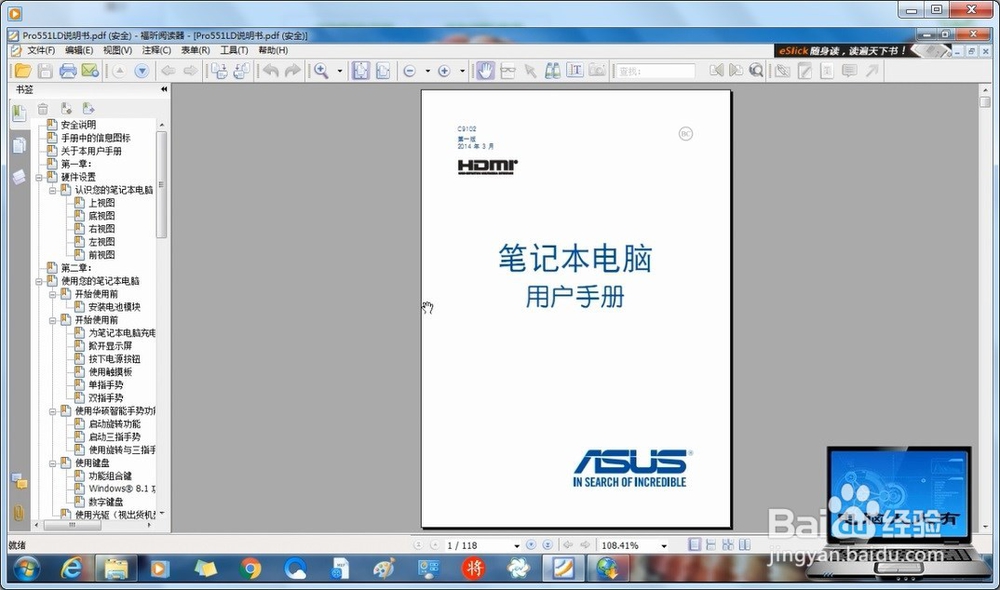Click the document vertical scrollbar thumb

(x=985, y=102)
